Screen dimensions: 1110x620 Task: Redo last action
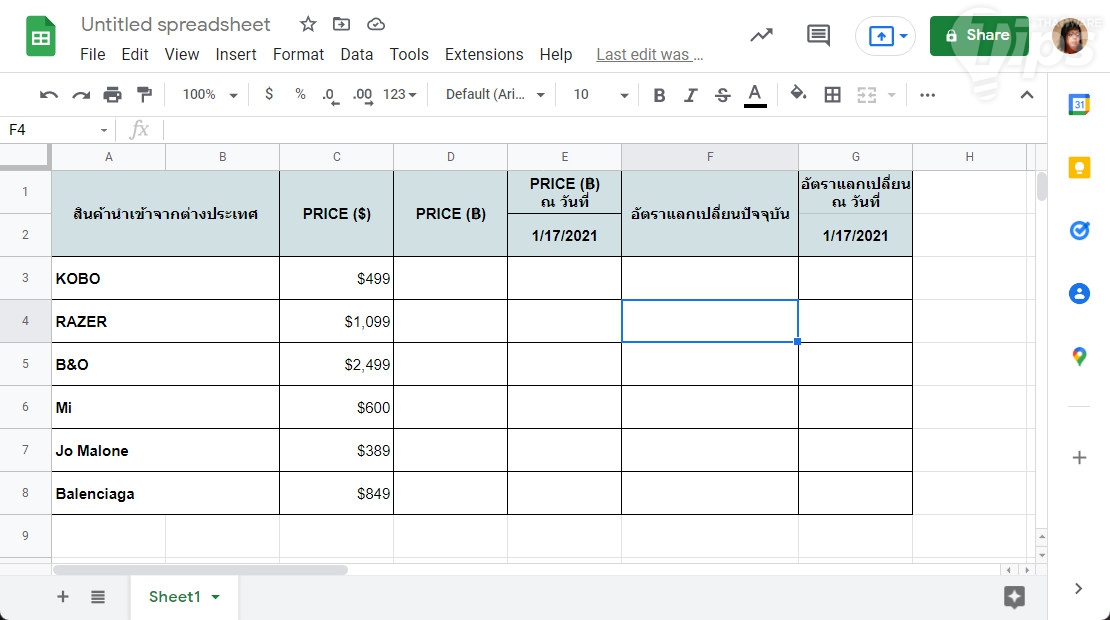[81, 95]
